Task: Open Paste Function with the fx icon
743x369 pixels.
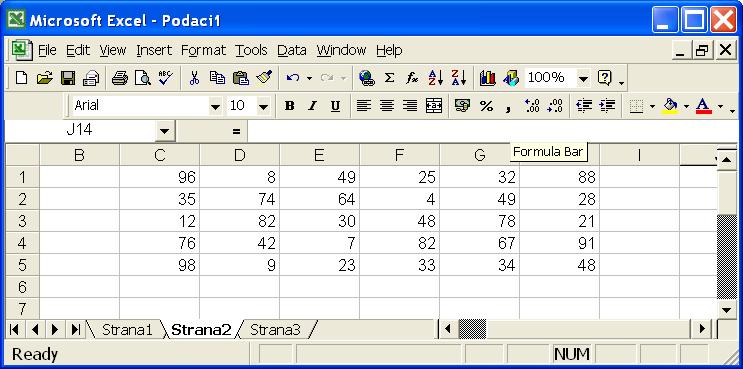Action: click(x=412, y=78)
